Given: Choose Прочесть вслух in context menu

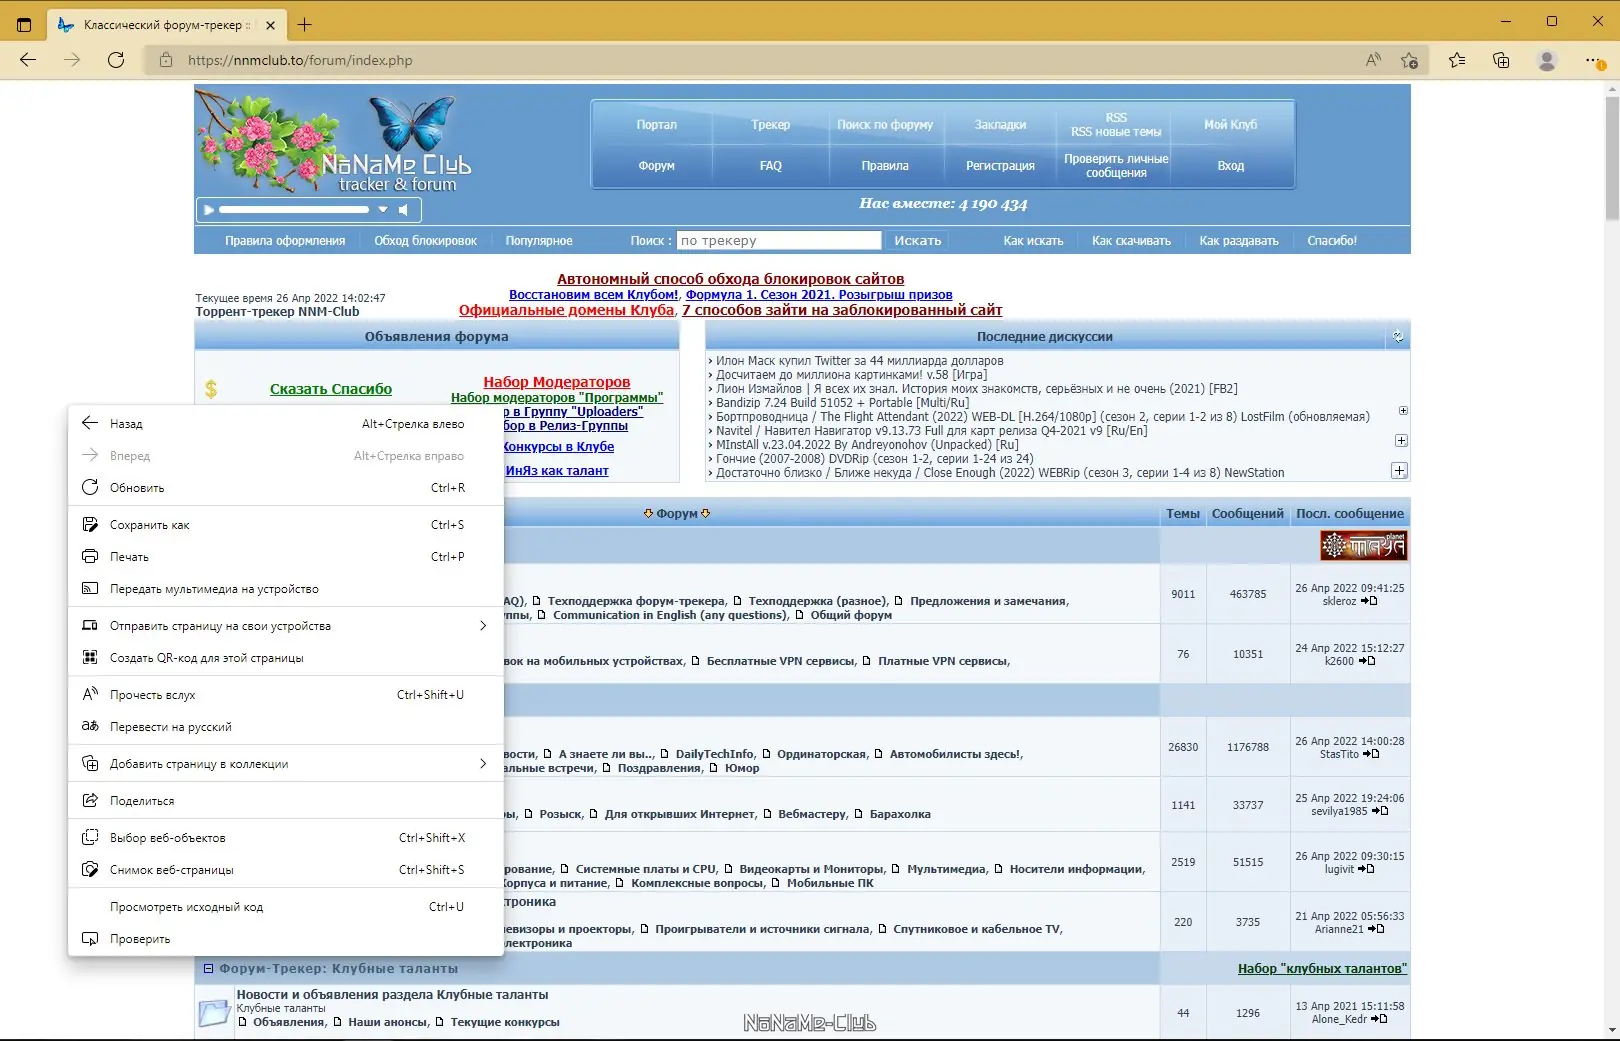Looking at the screenshot, I should (286, 695).
